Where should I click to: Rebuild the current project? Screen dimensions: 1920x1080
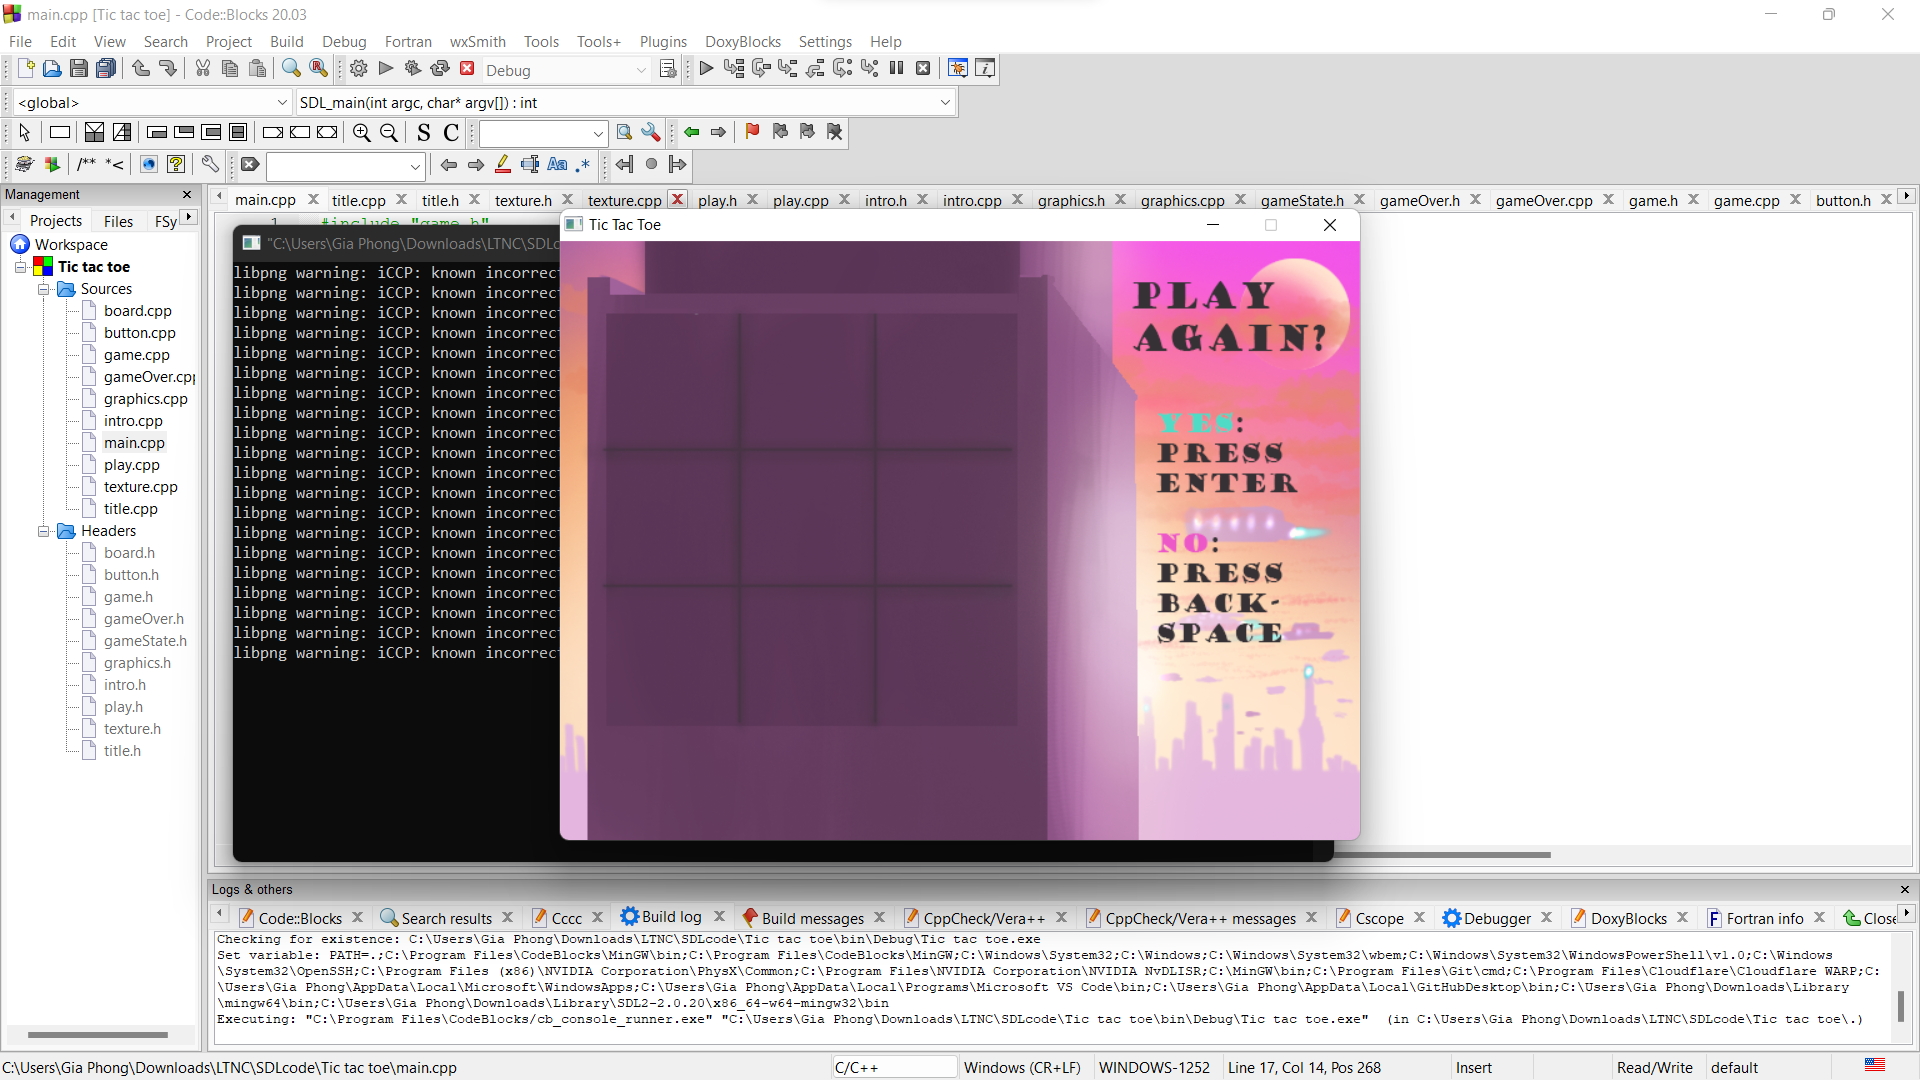click(x=440, y=68)
